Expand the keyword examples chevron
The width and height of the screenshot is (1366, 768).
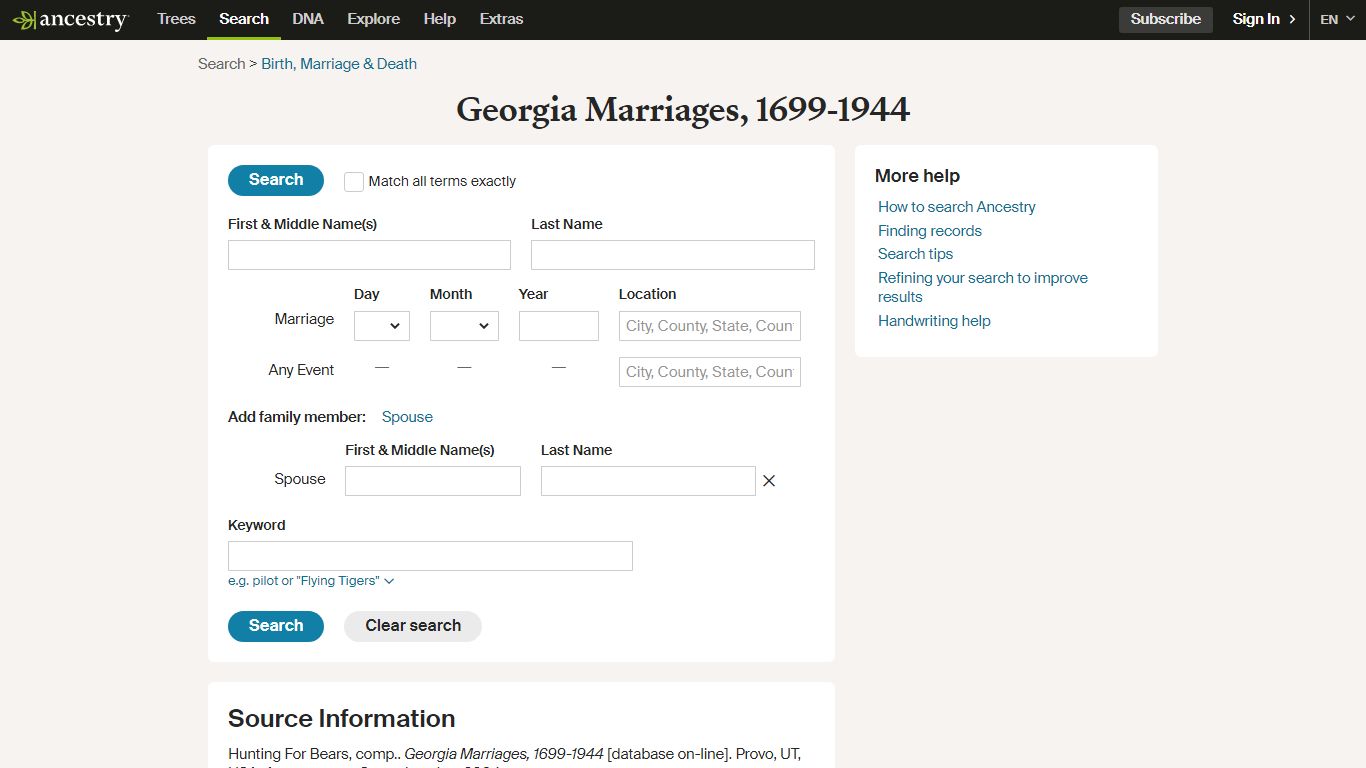[x=389, y=581]
